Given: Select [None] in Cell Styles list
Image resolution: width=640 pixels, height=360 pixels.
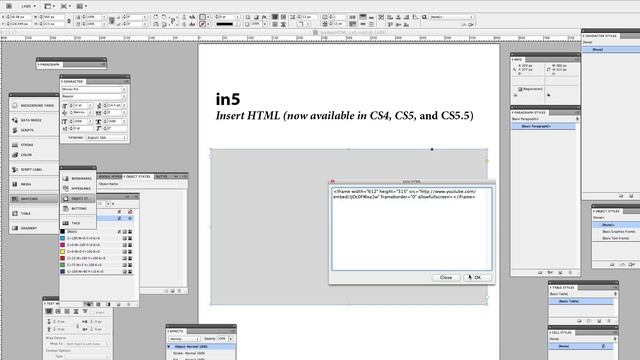Looking at the screenshot, I should click(x=580, y=346).
